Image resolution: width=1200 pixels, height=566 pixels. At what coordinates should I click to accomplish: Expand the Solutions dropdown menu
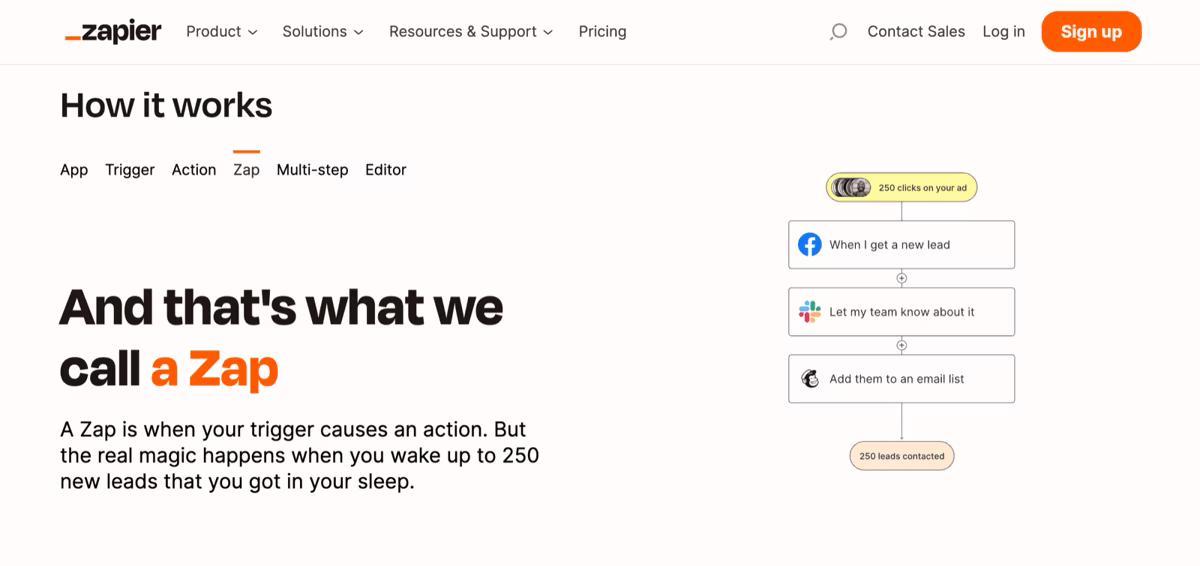[x=323, y=32]
